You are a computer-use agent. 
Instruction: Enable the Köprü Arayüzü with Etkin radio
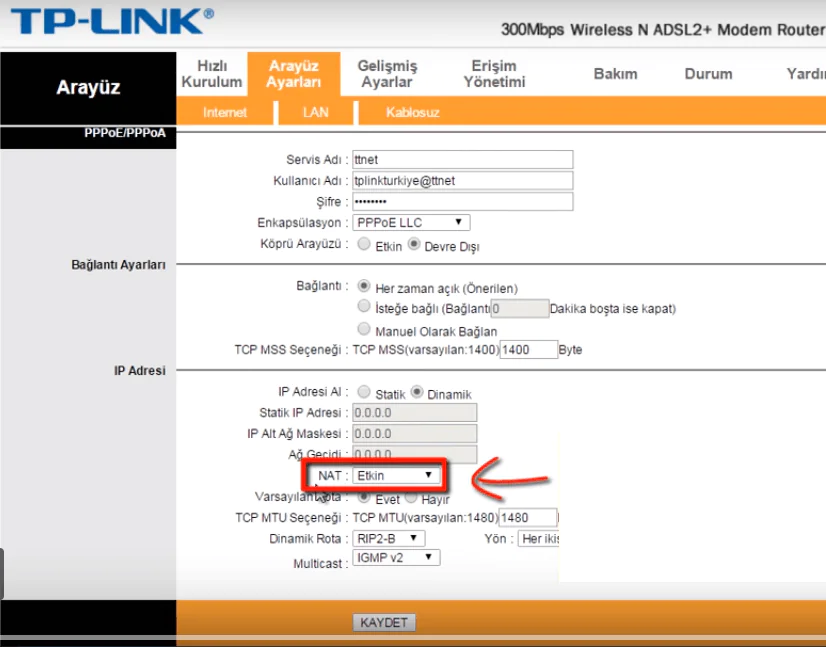[x=364, y=244]
